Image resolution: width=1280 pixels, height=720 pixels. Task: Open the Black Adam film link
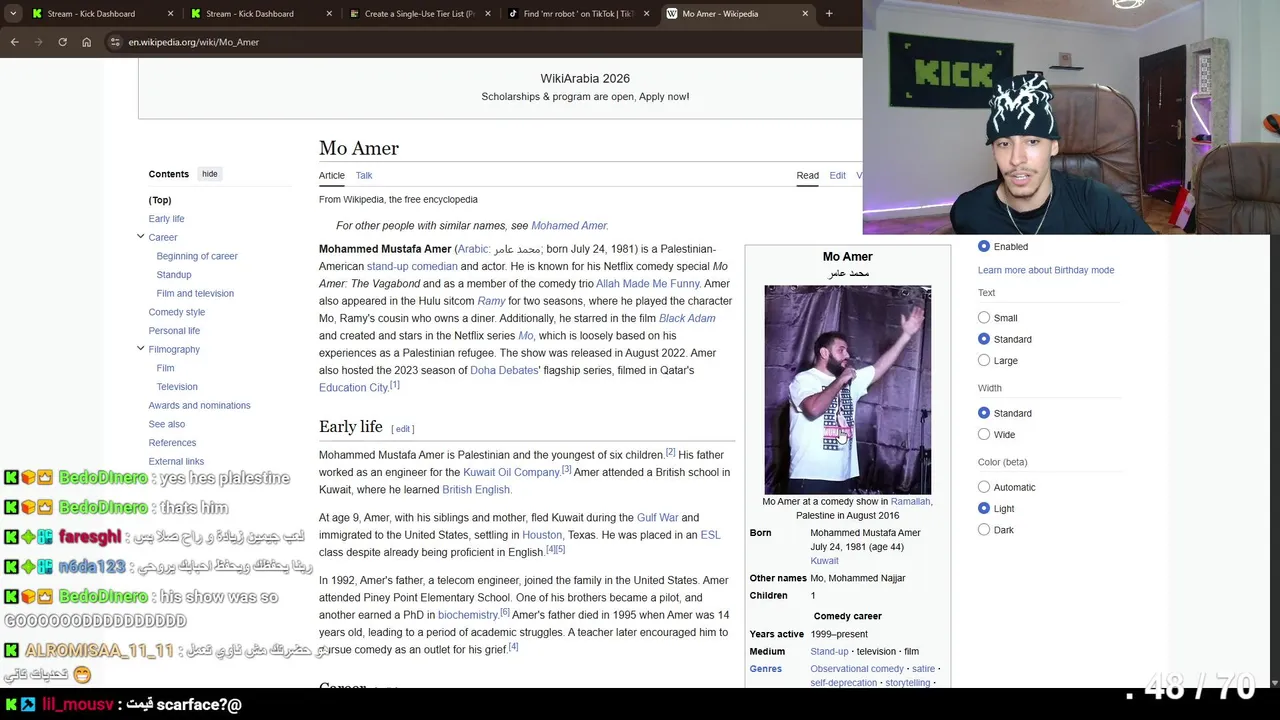687,318
